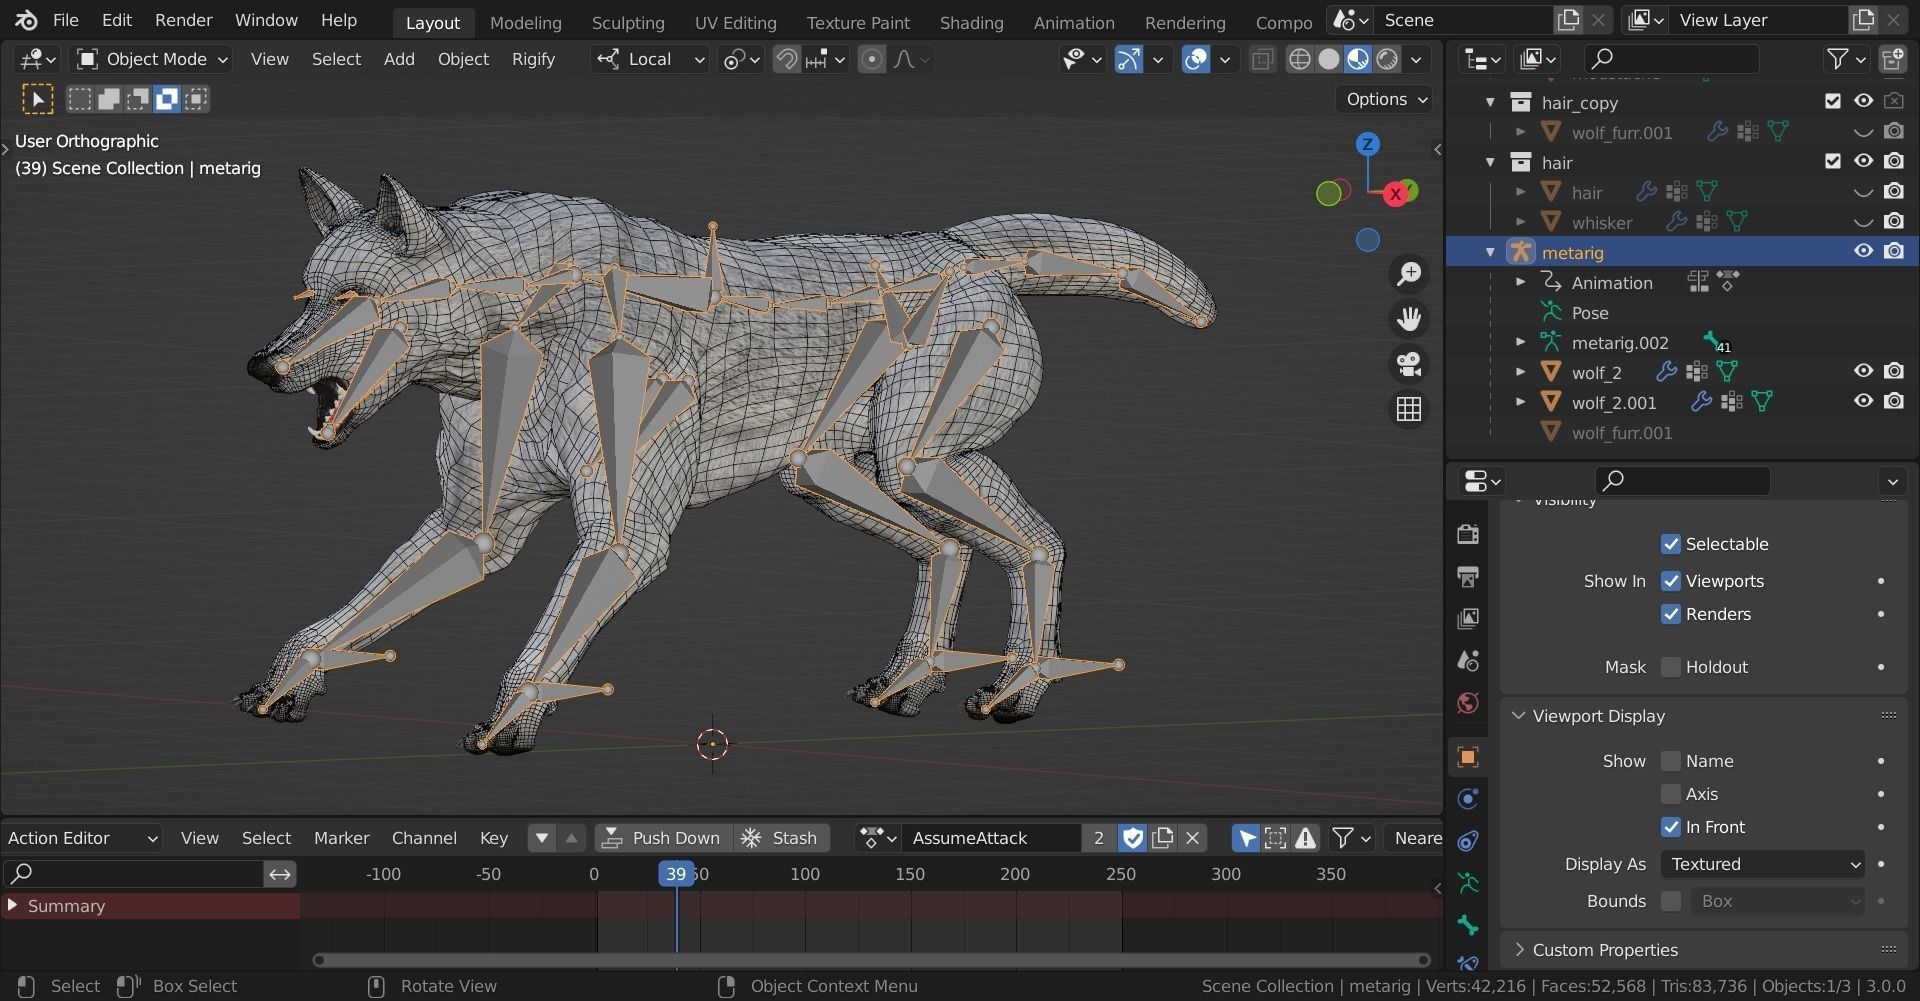Open Object Constraints properties tab icon
The image size is (1920, 1001).
tap(1468, 841)
